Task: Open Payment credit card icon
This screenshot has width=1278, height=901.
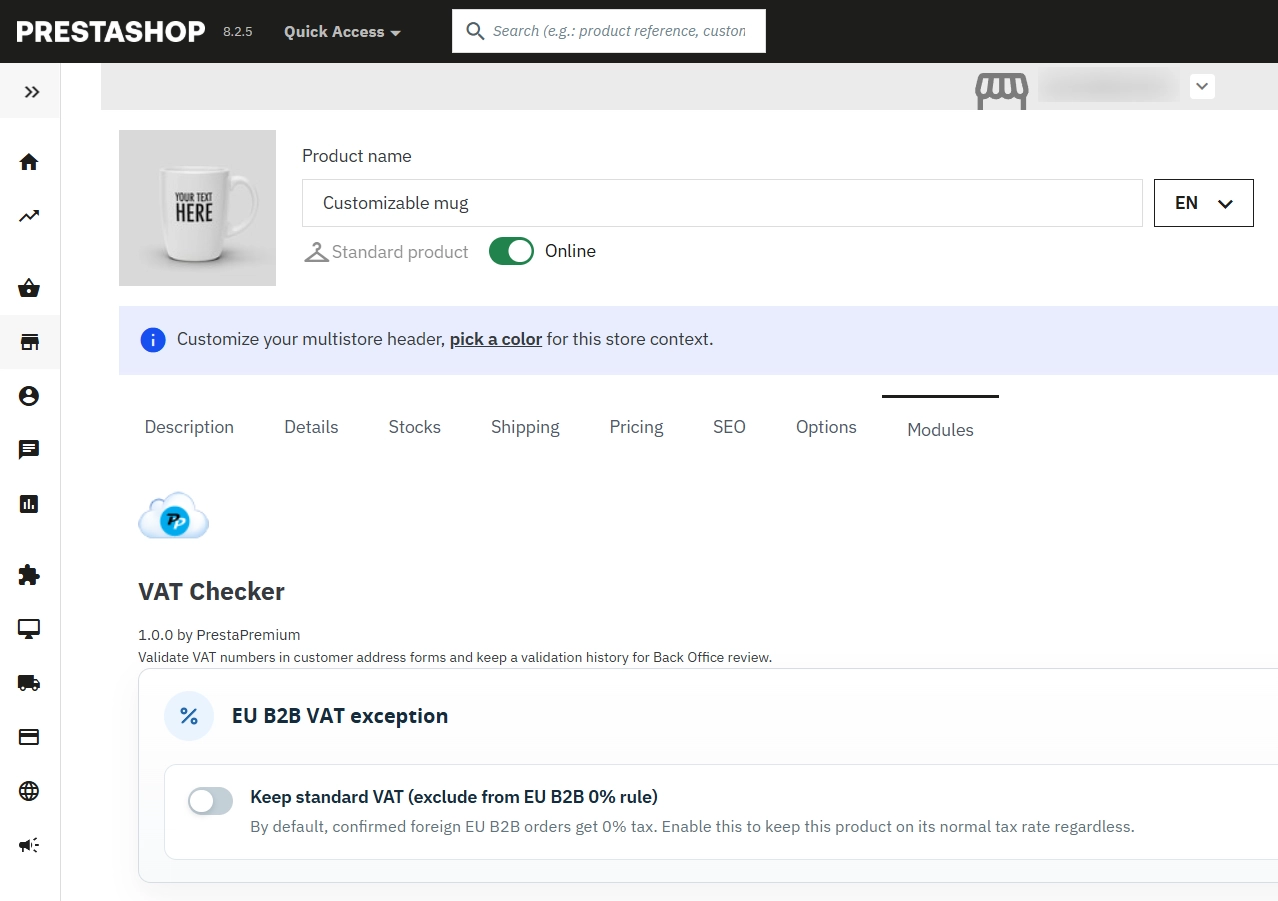Action: tap(29, 737)
